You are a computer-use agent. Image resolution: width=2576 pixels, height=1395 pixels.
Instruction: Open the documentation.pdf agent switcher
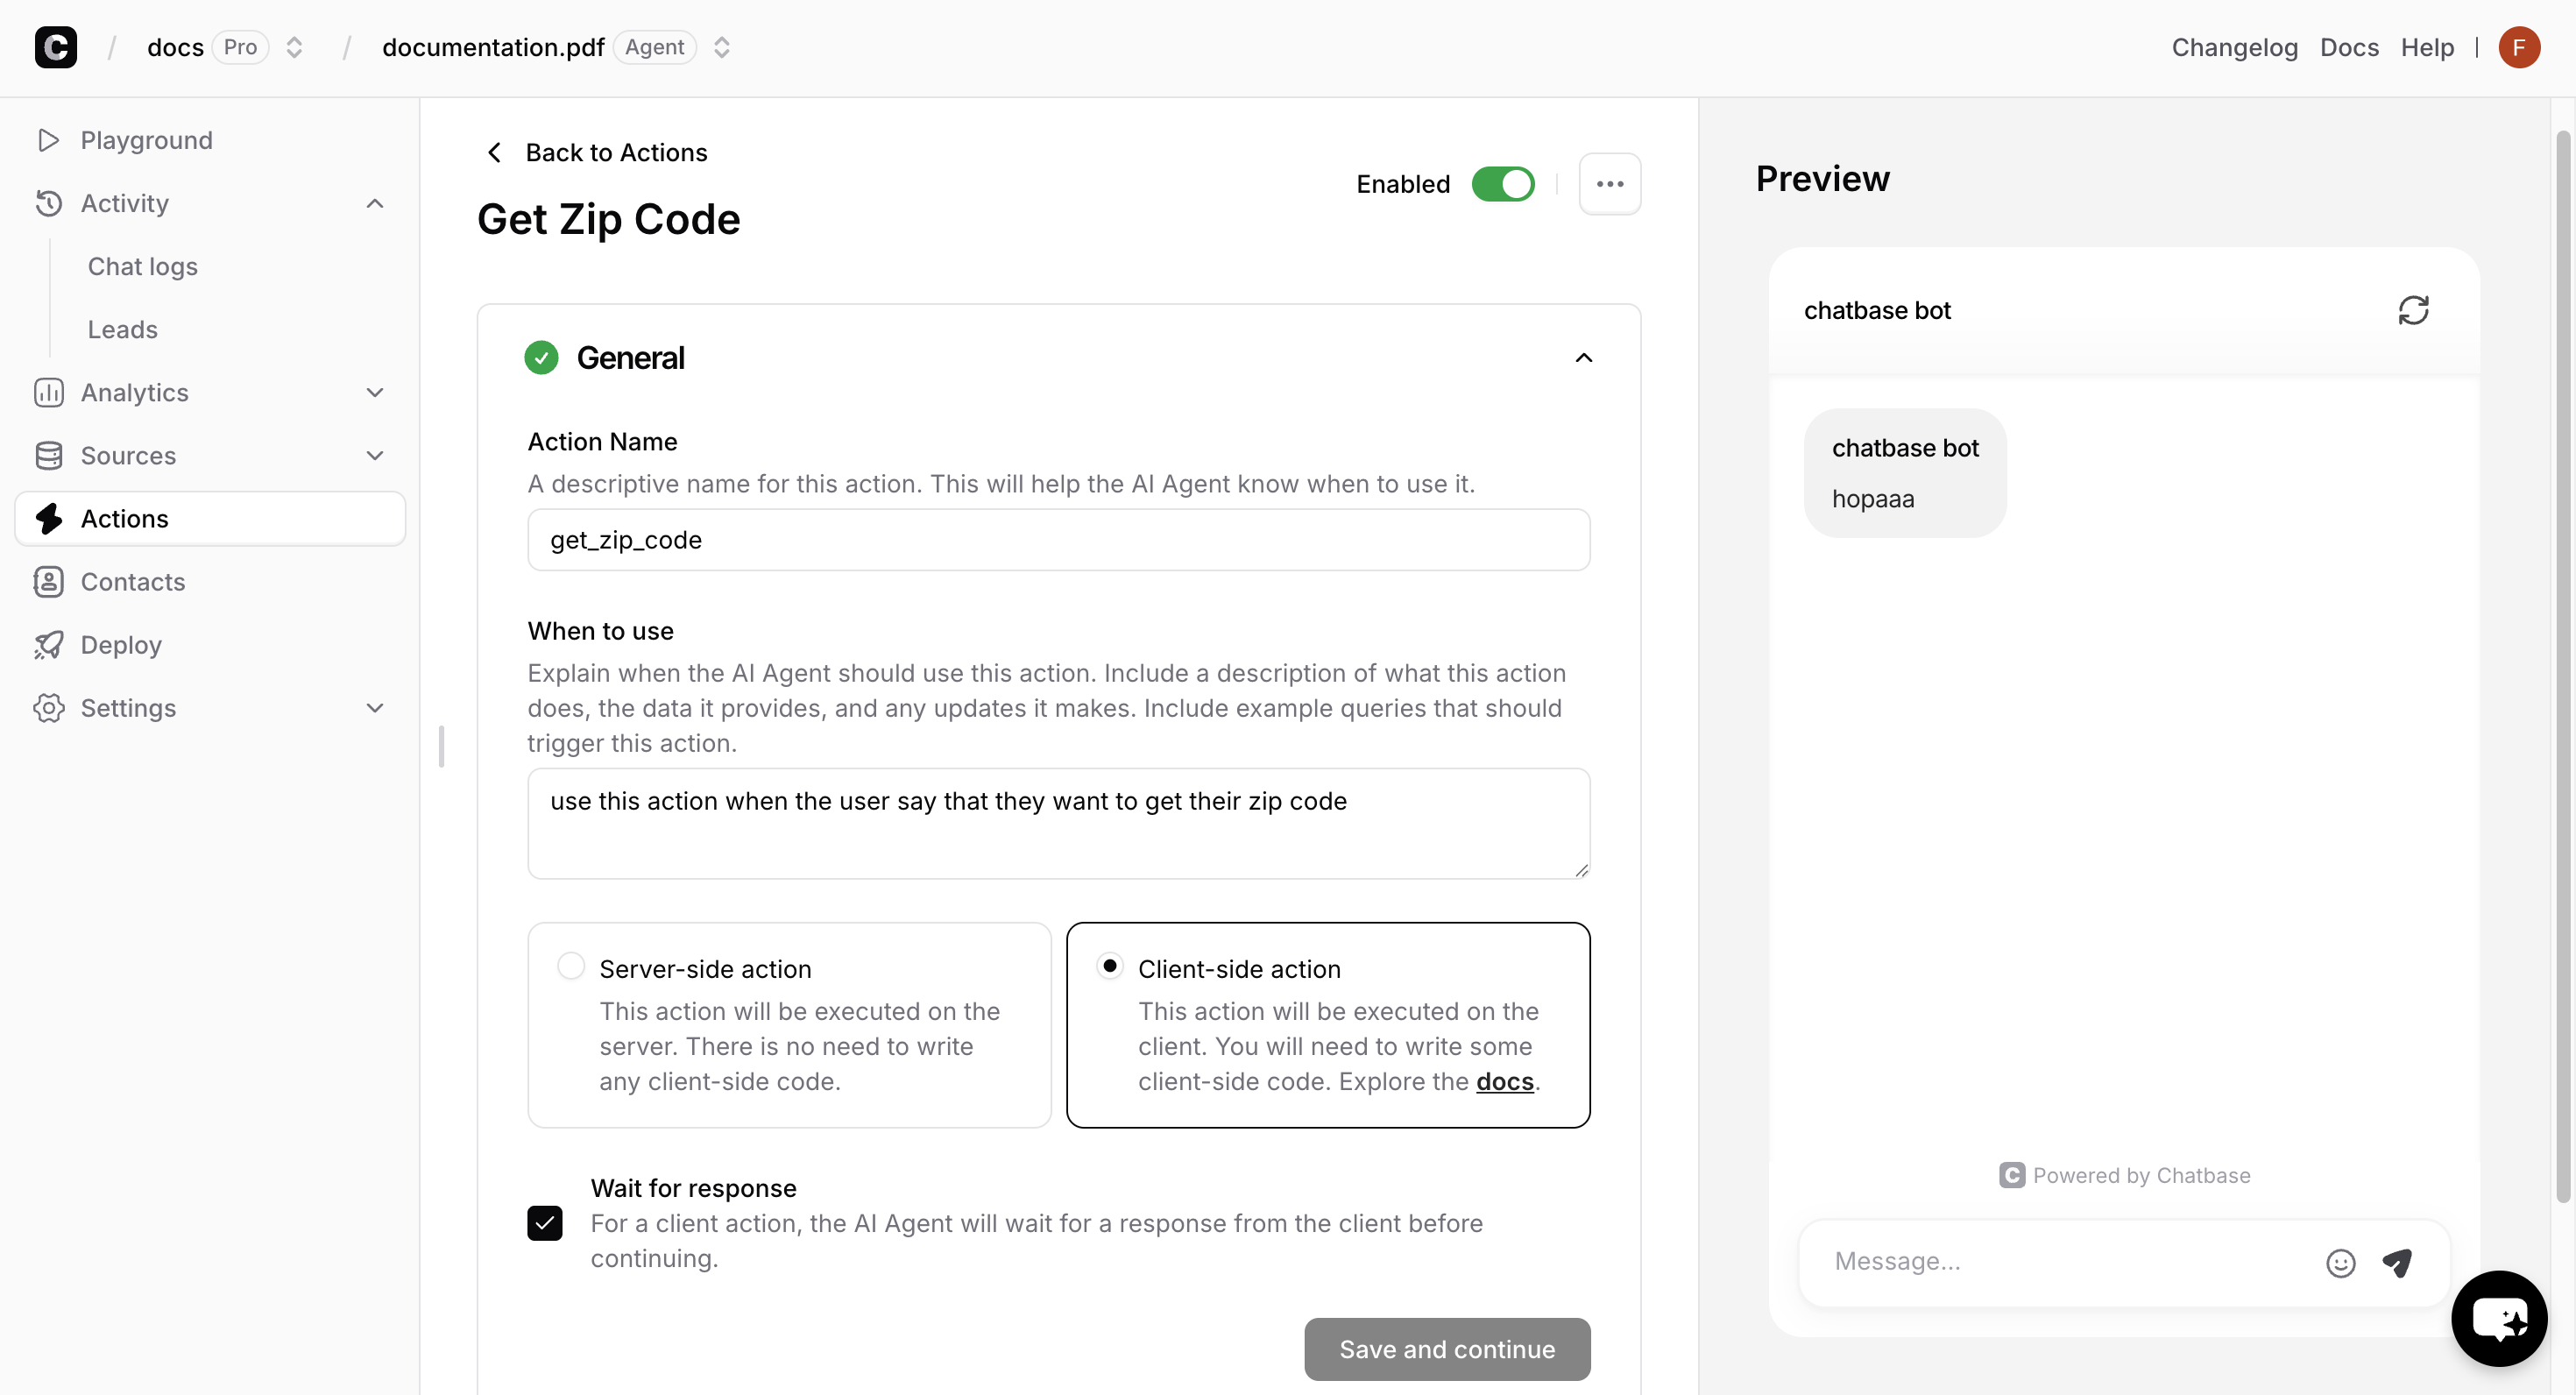(722, 47)
